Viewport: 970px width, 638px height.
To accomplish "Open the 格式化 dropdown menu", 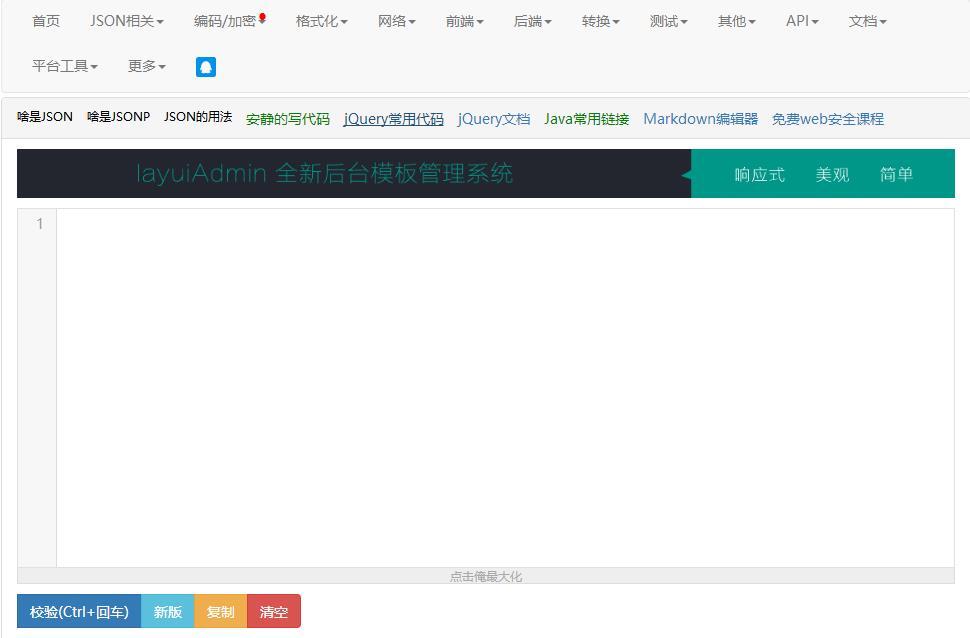I will pyautogui.click(x=321, y=21).
